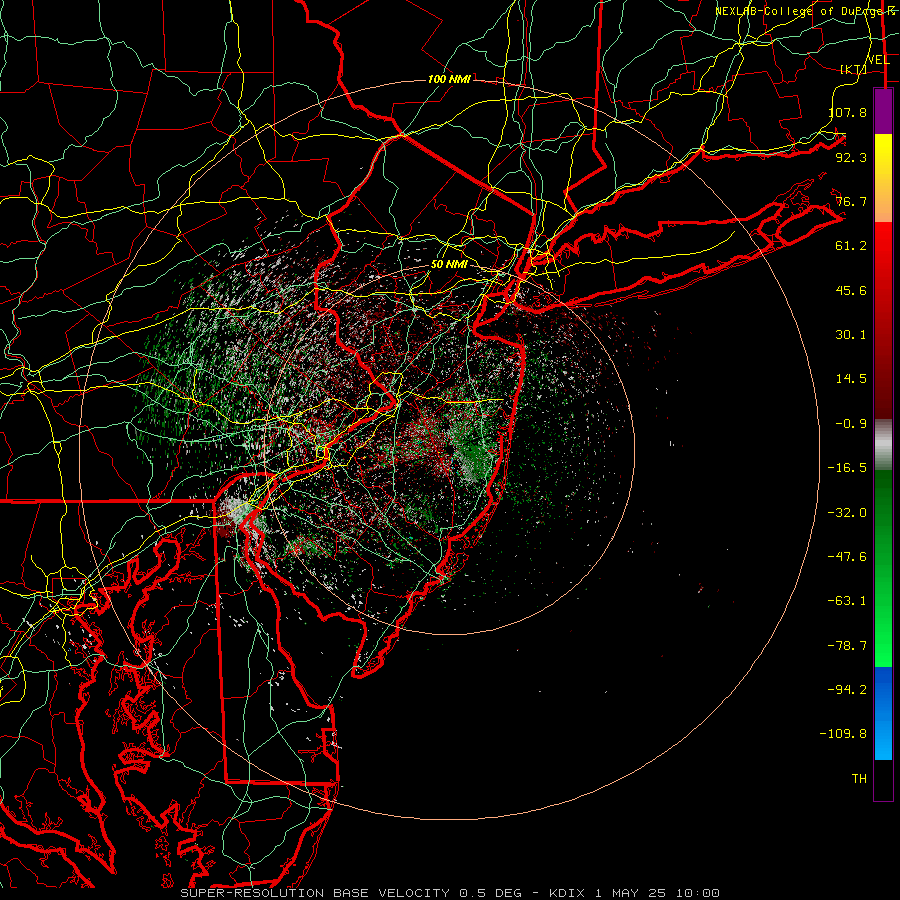This screenshot has width=900, height=900.
Task: Click the 107.8 velocity scale value
Action: [x=847, y=112]
